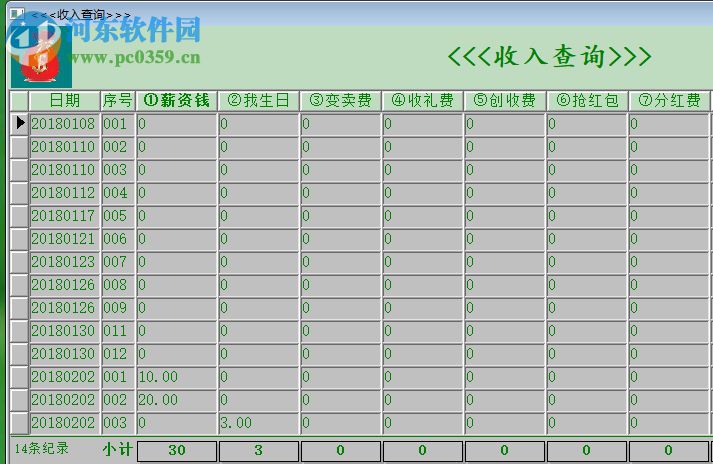
Task: Click the 小计 label
Action: [x=117, y=449]
